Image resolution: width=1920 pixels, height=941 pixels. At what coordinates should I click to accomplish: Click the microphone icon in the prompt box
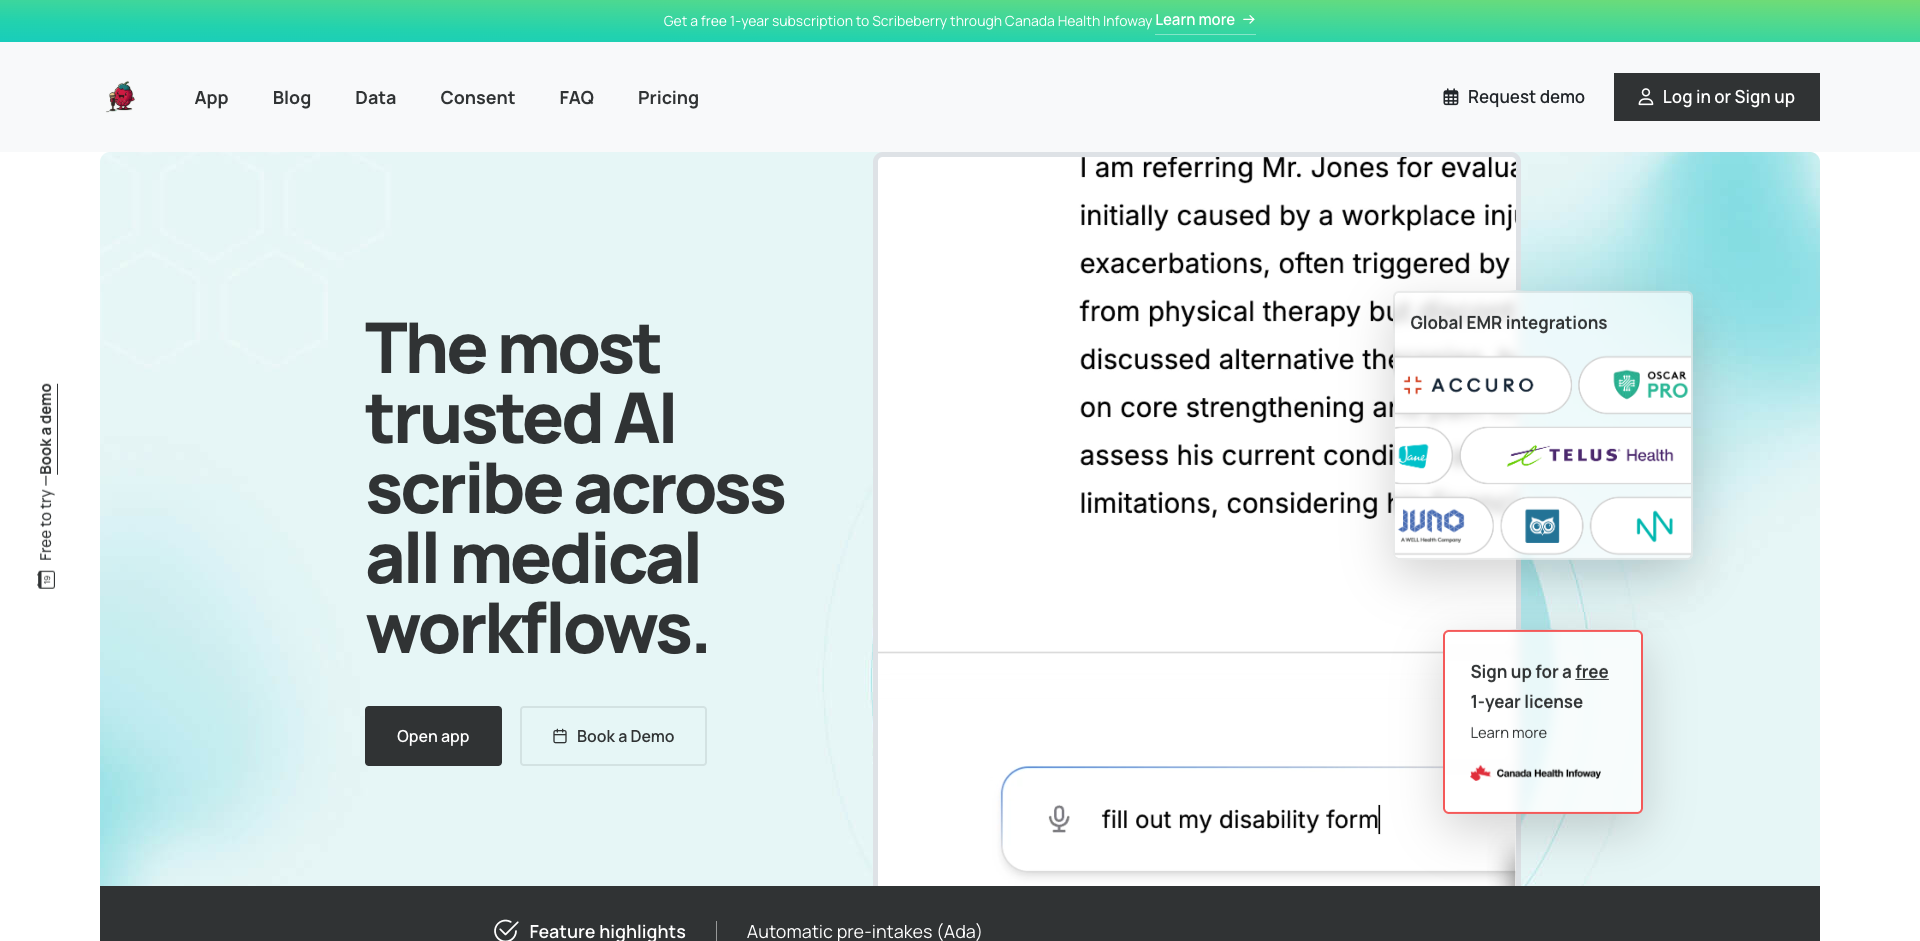pyautogui.click(x=1058, y=818)
